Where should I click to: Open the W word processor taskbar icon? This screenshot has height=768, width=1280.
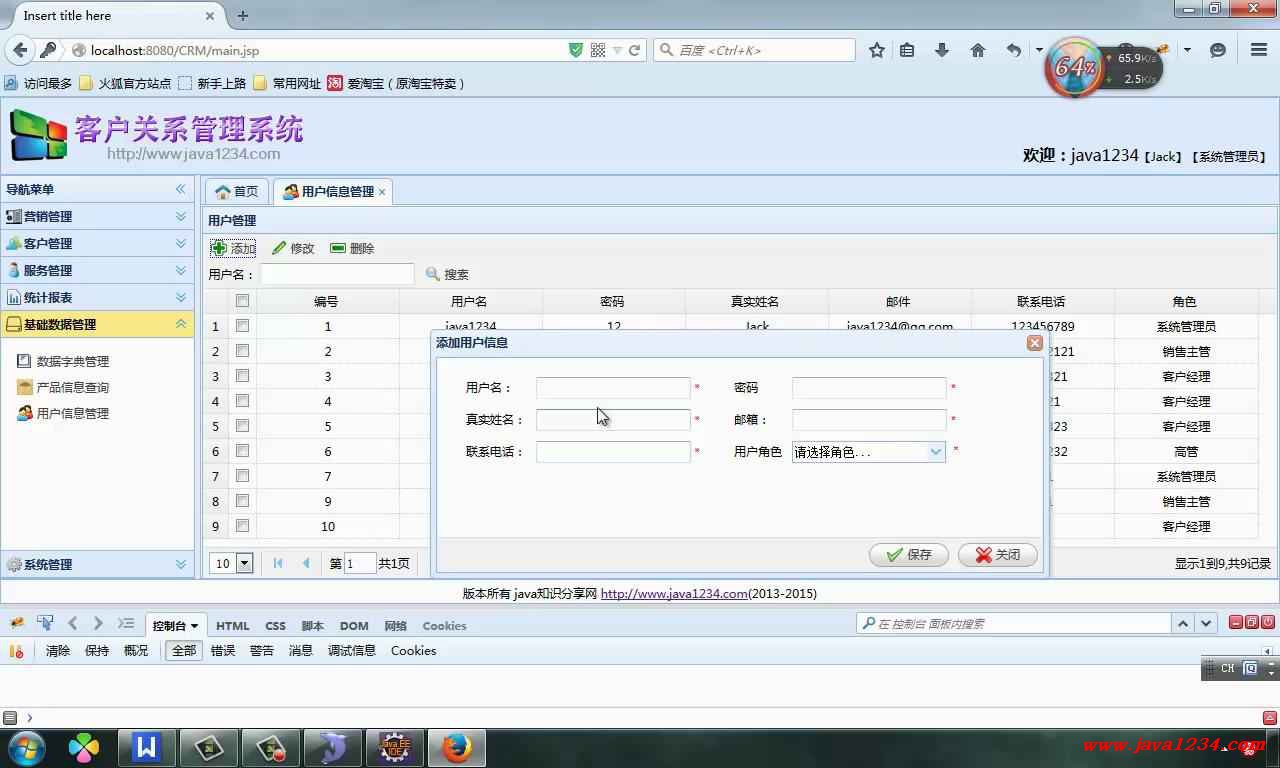point(147,747)
